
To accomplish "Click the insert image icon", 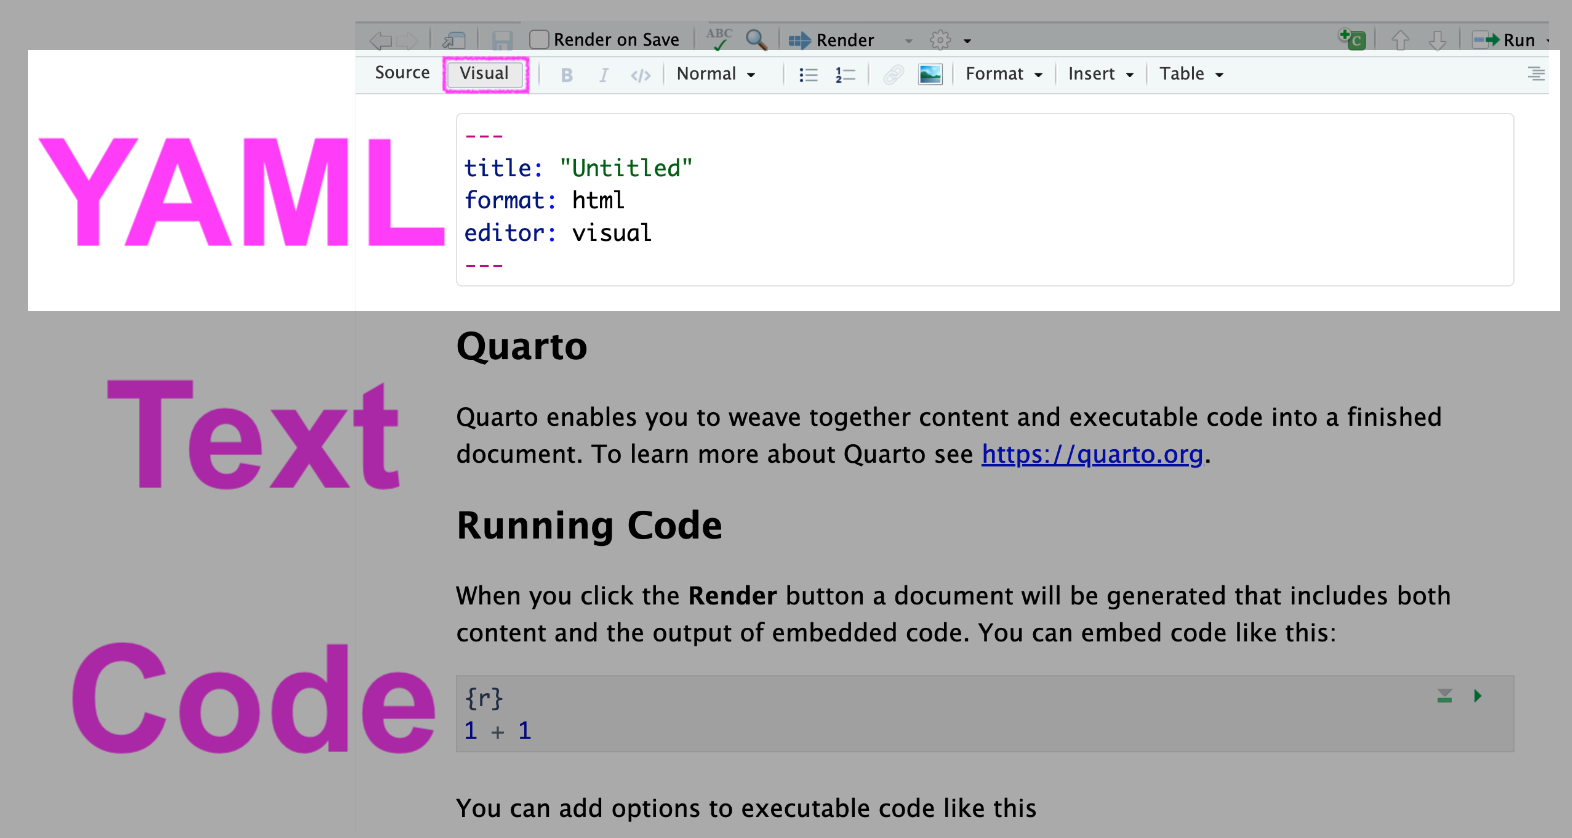I will 930,75.
